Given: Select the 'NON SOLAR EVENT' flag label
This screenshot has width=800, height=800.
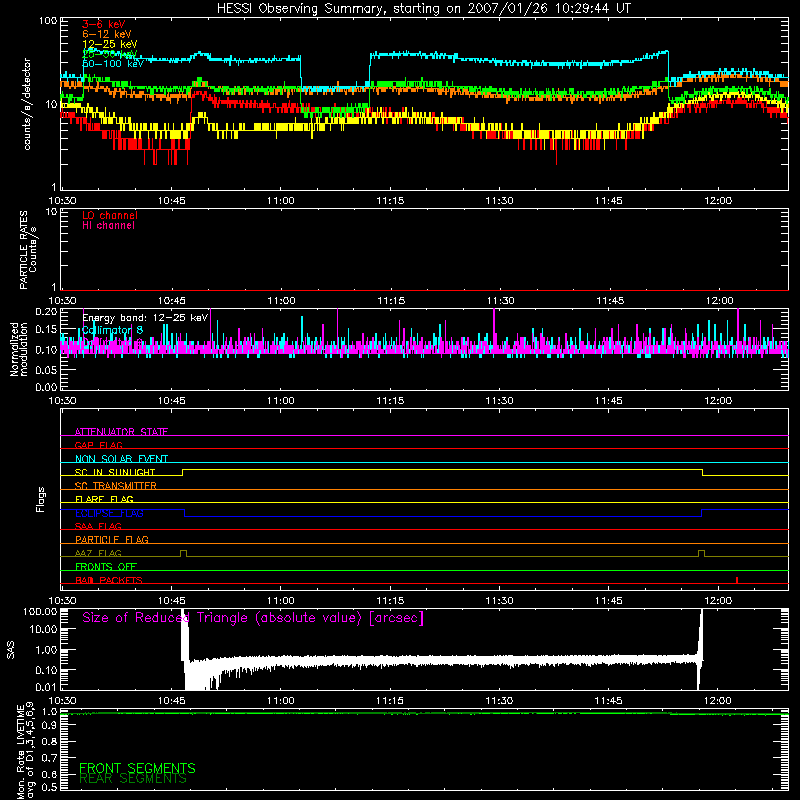Looking at the screenshot, I should tap(121, 459).
